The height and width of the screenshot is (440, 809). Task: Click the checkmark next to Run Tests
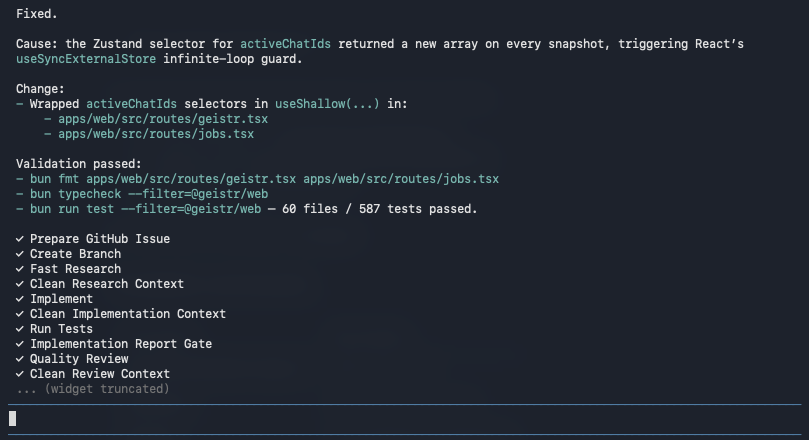coord(20,329)
